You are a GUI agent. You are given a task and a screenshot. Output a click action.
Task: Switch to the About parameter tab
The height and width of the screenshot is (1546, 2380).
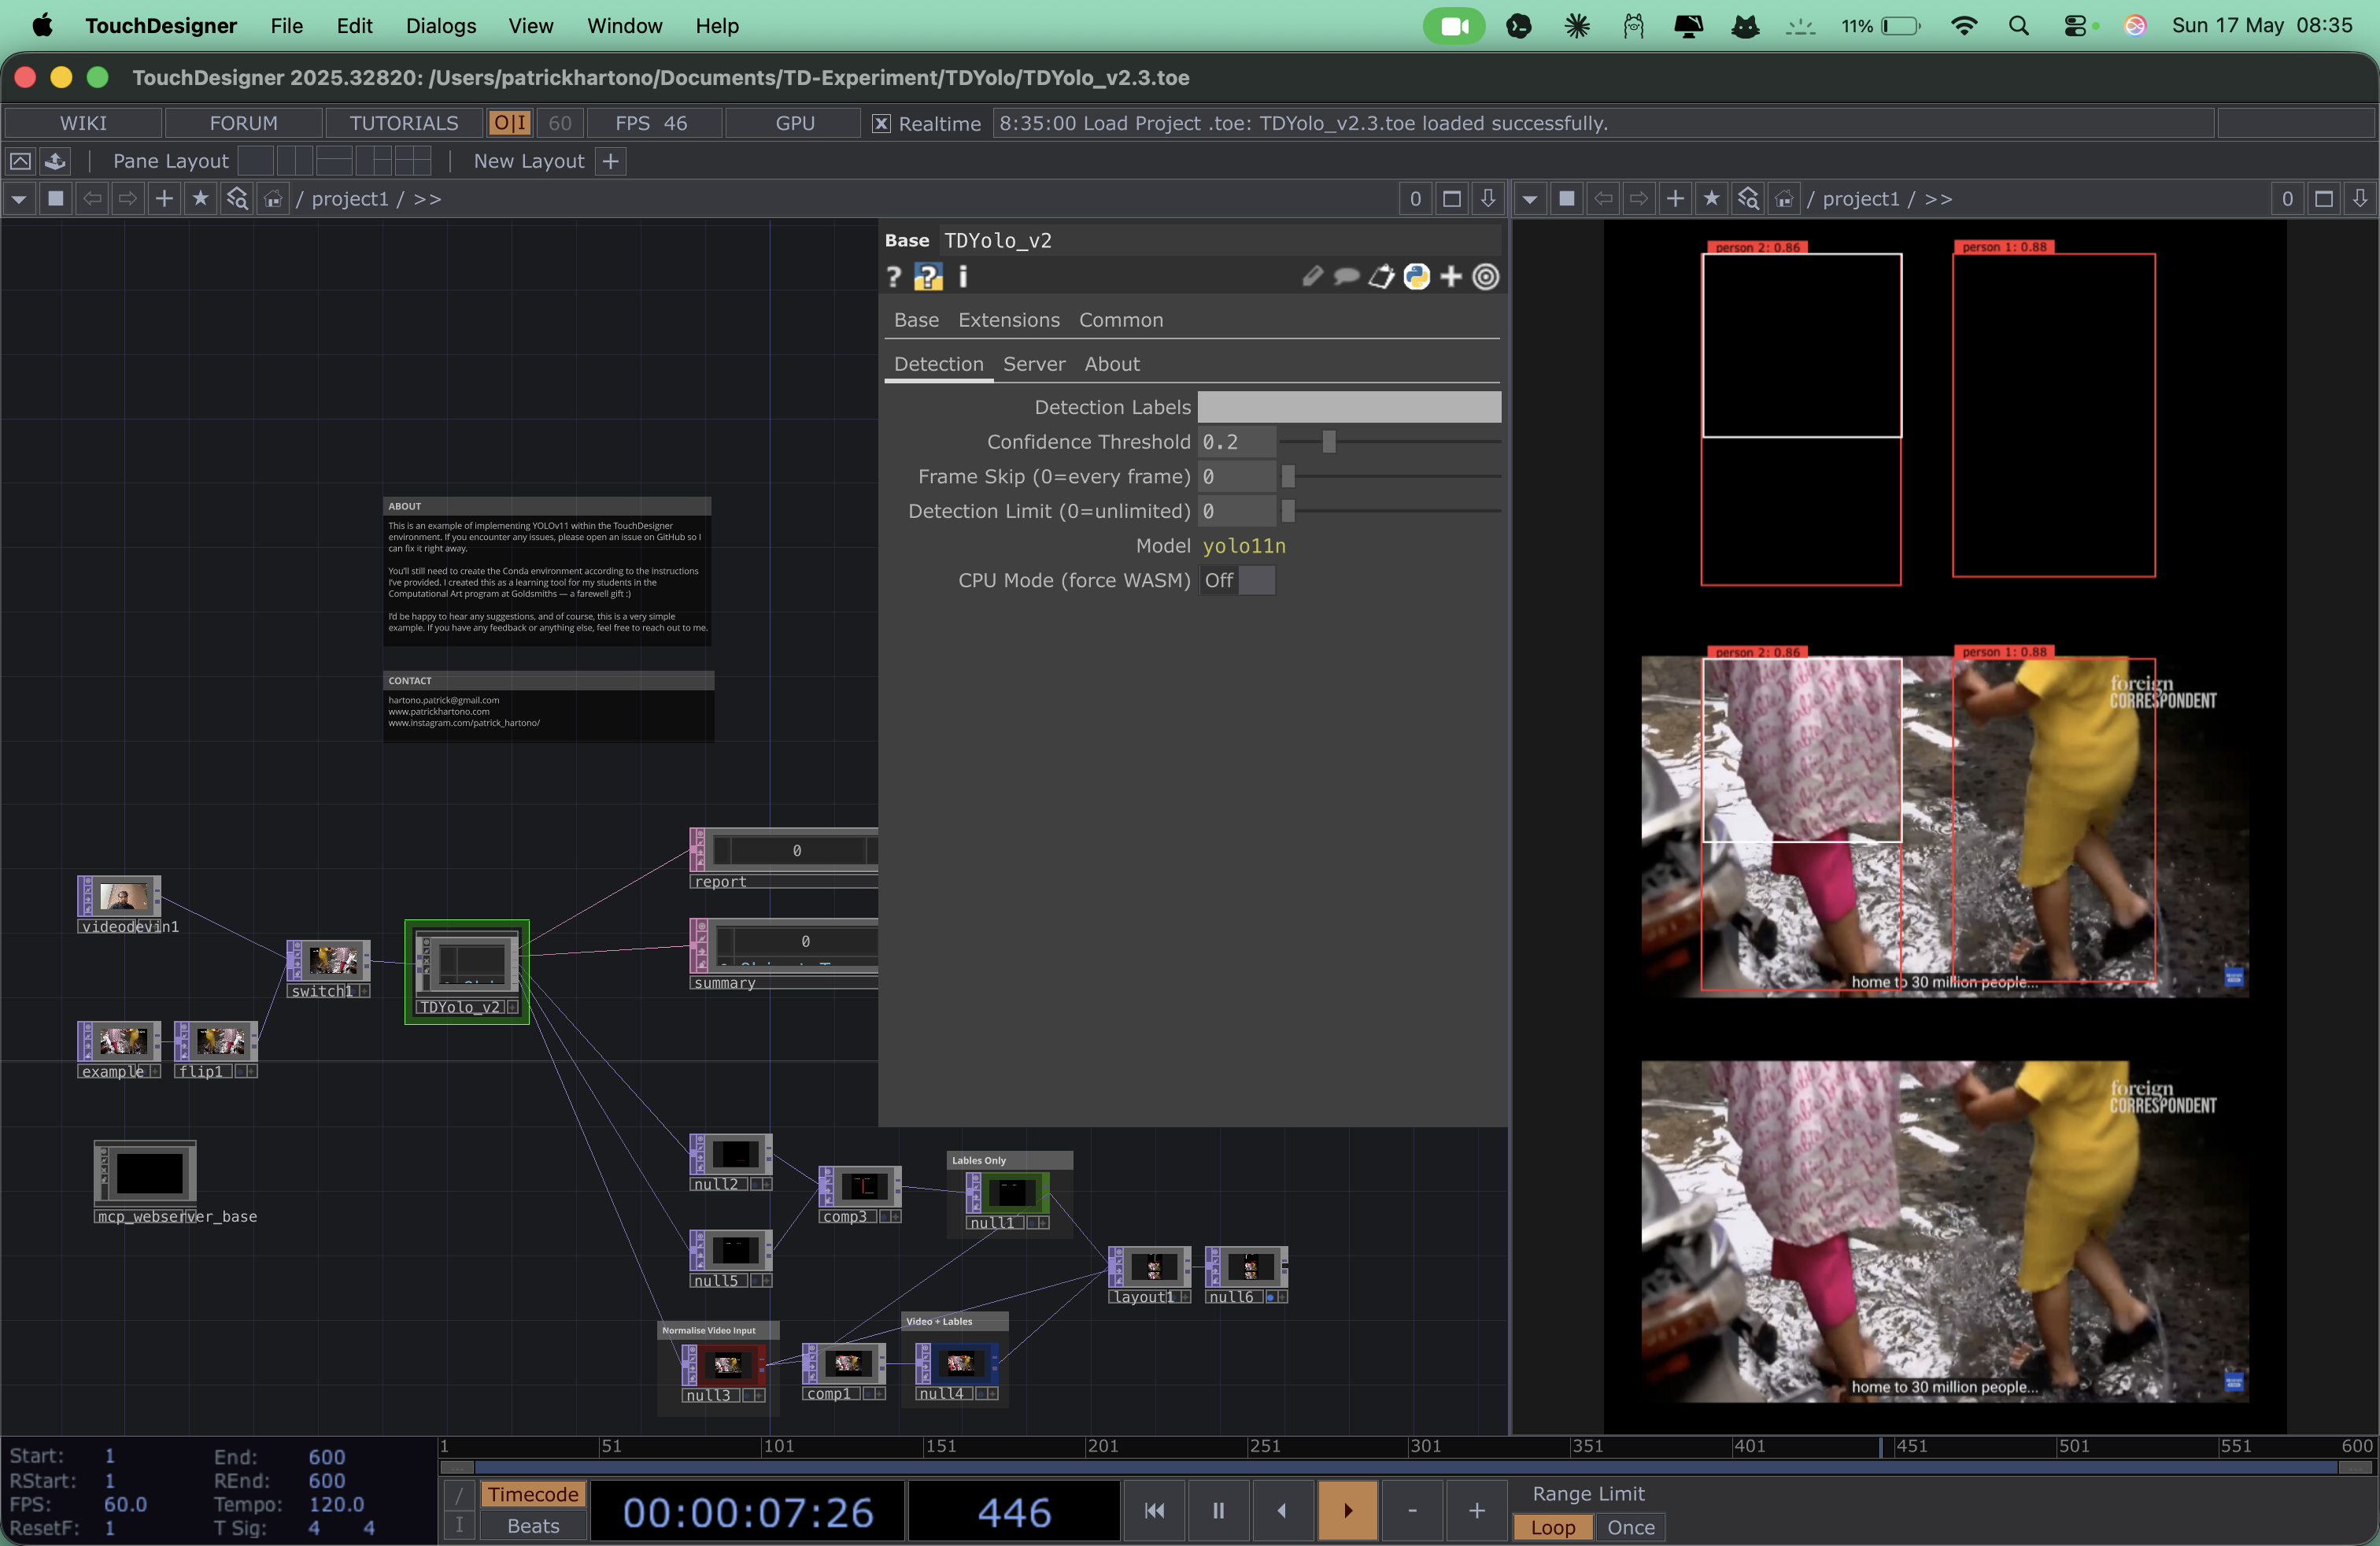click(x=1112, y=364)
